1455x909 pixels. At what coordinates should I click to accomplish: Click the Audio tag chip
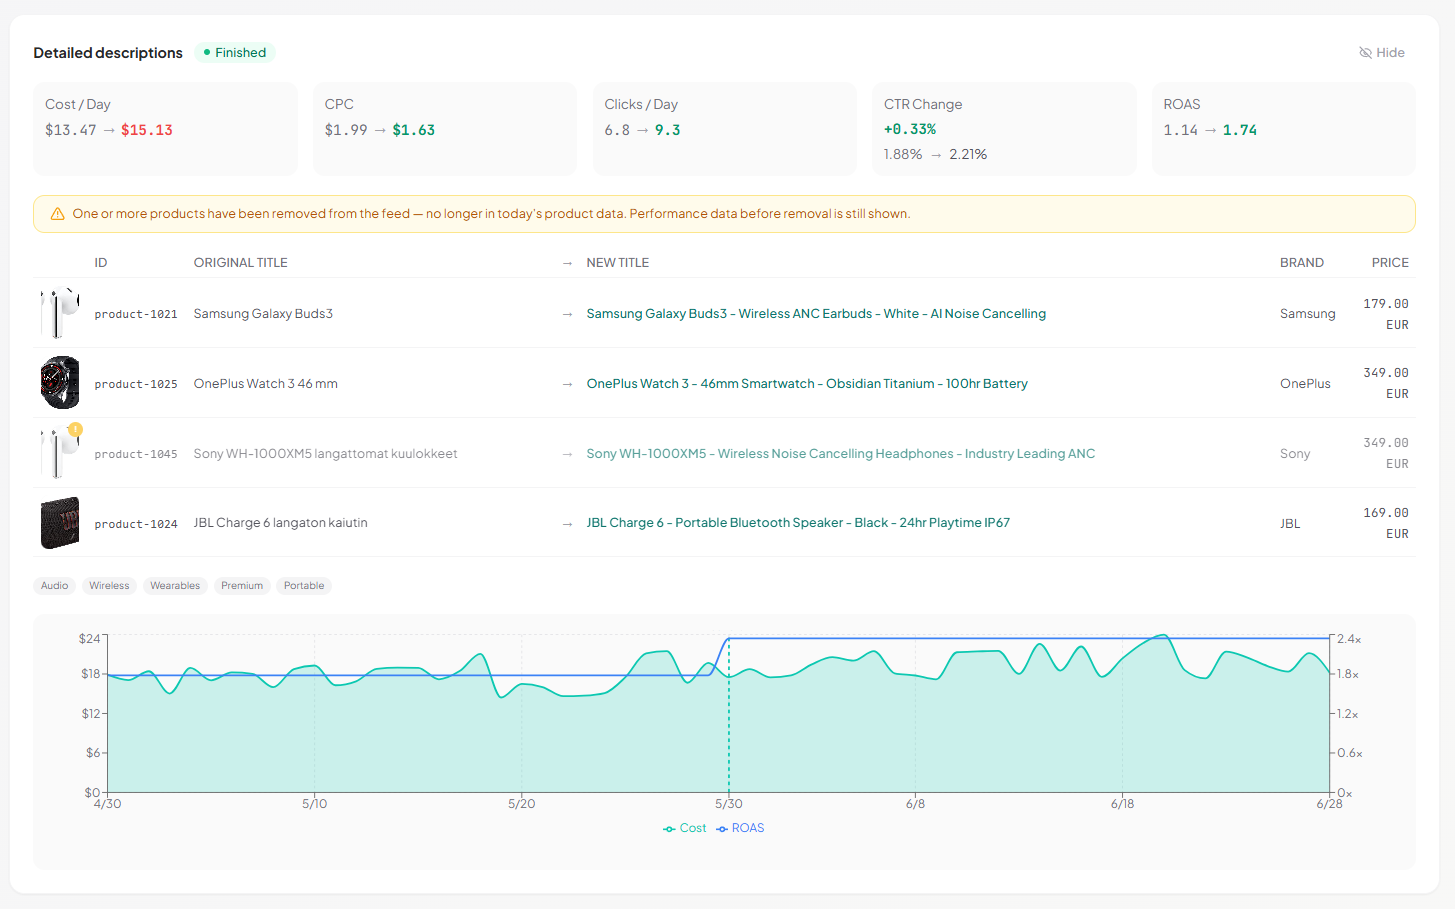click(55, 586)
